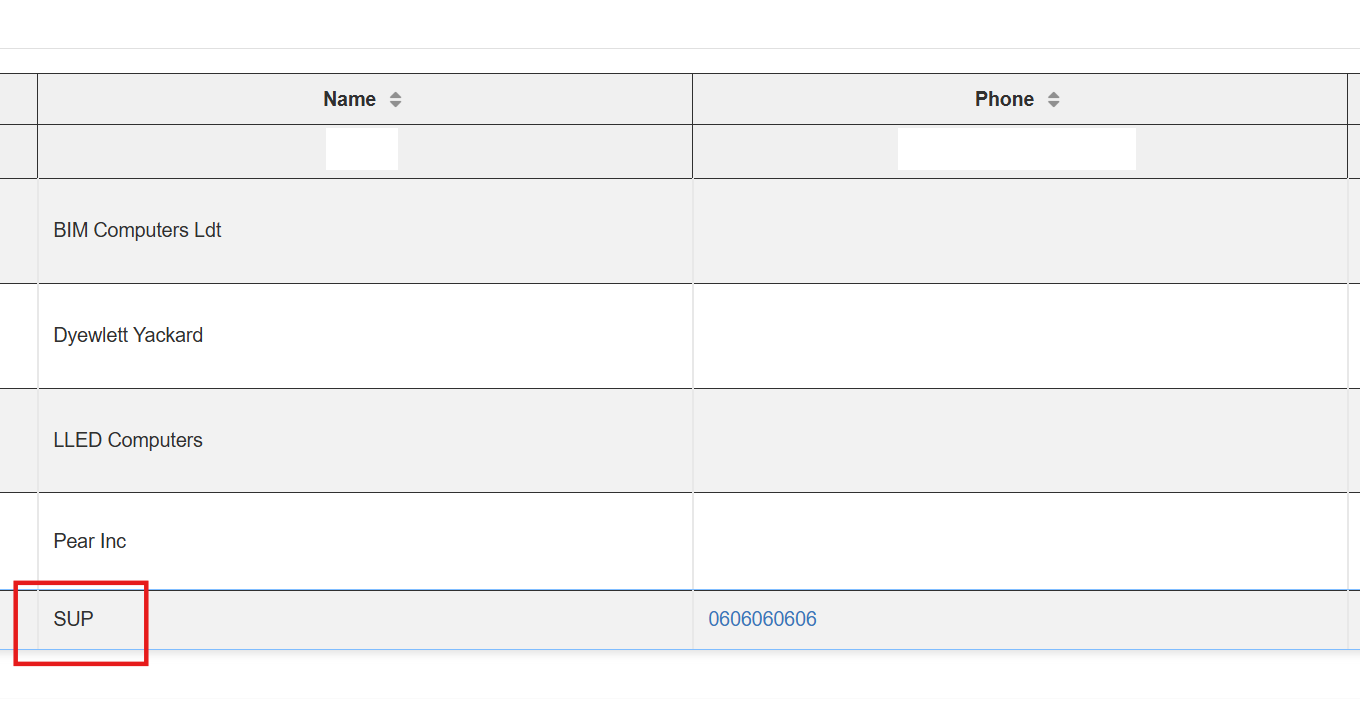Select the LLED Computers supplier name
The width and height of the screenshot is (1360, 723).
click(x=128, y=440)
